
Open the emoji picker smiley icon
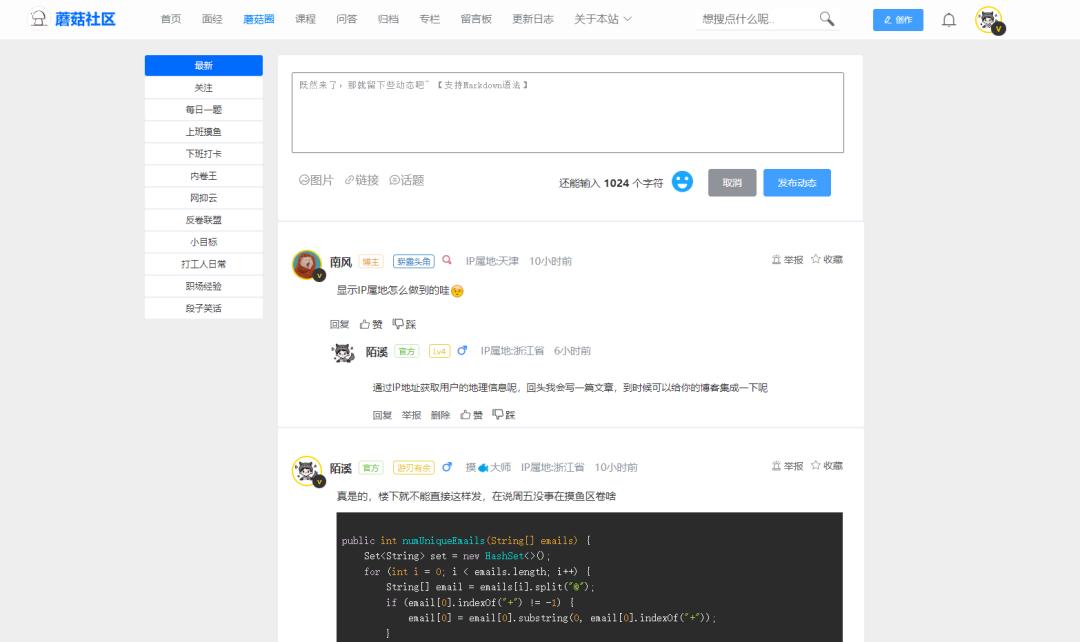(x=682, y=182)
